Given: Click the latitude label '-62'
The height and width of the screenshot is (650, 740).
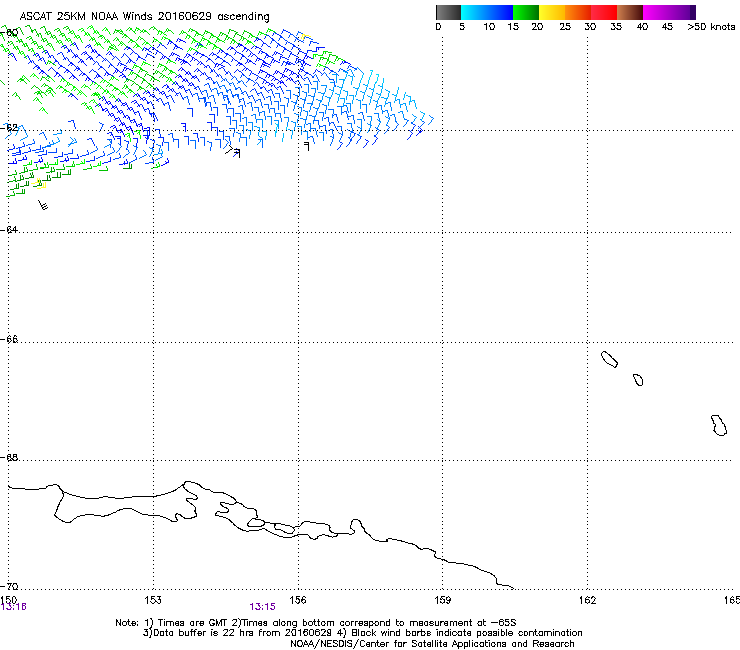Looking at the screenshot, I should [x=9, y=127].
